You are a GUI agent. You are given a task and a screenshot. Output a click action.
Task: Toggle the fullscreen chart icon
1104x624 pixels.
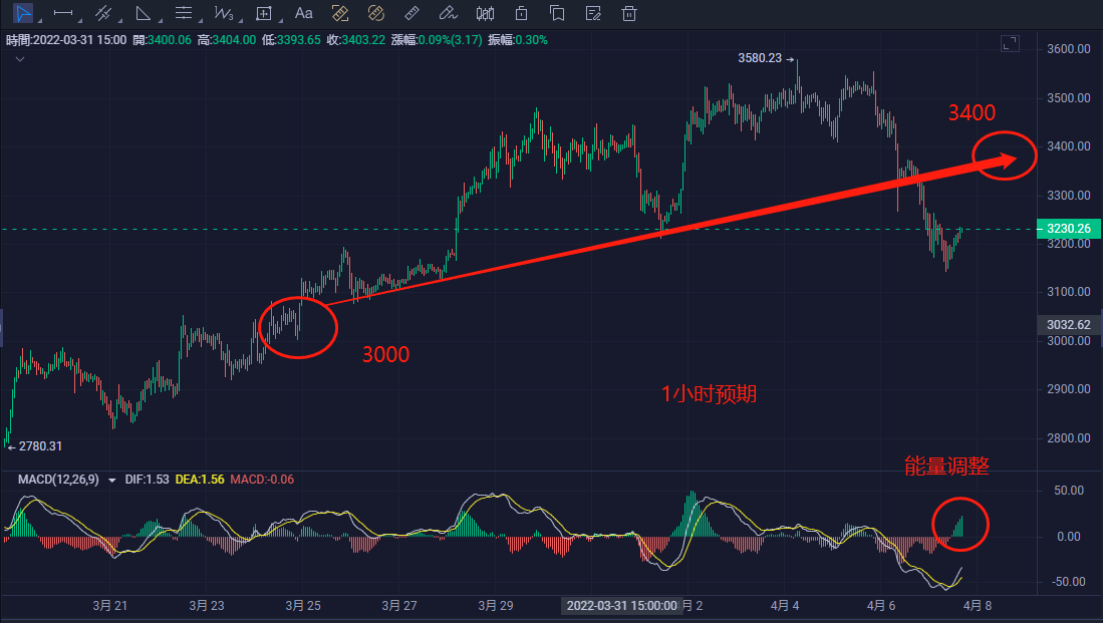[x=1009, y=43]
